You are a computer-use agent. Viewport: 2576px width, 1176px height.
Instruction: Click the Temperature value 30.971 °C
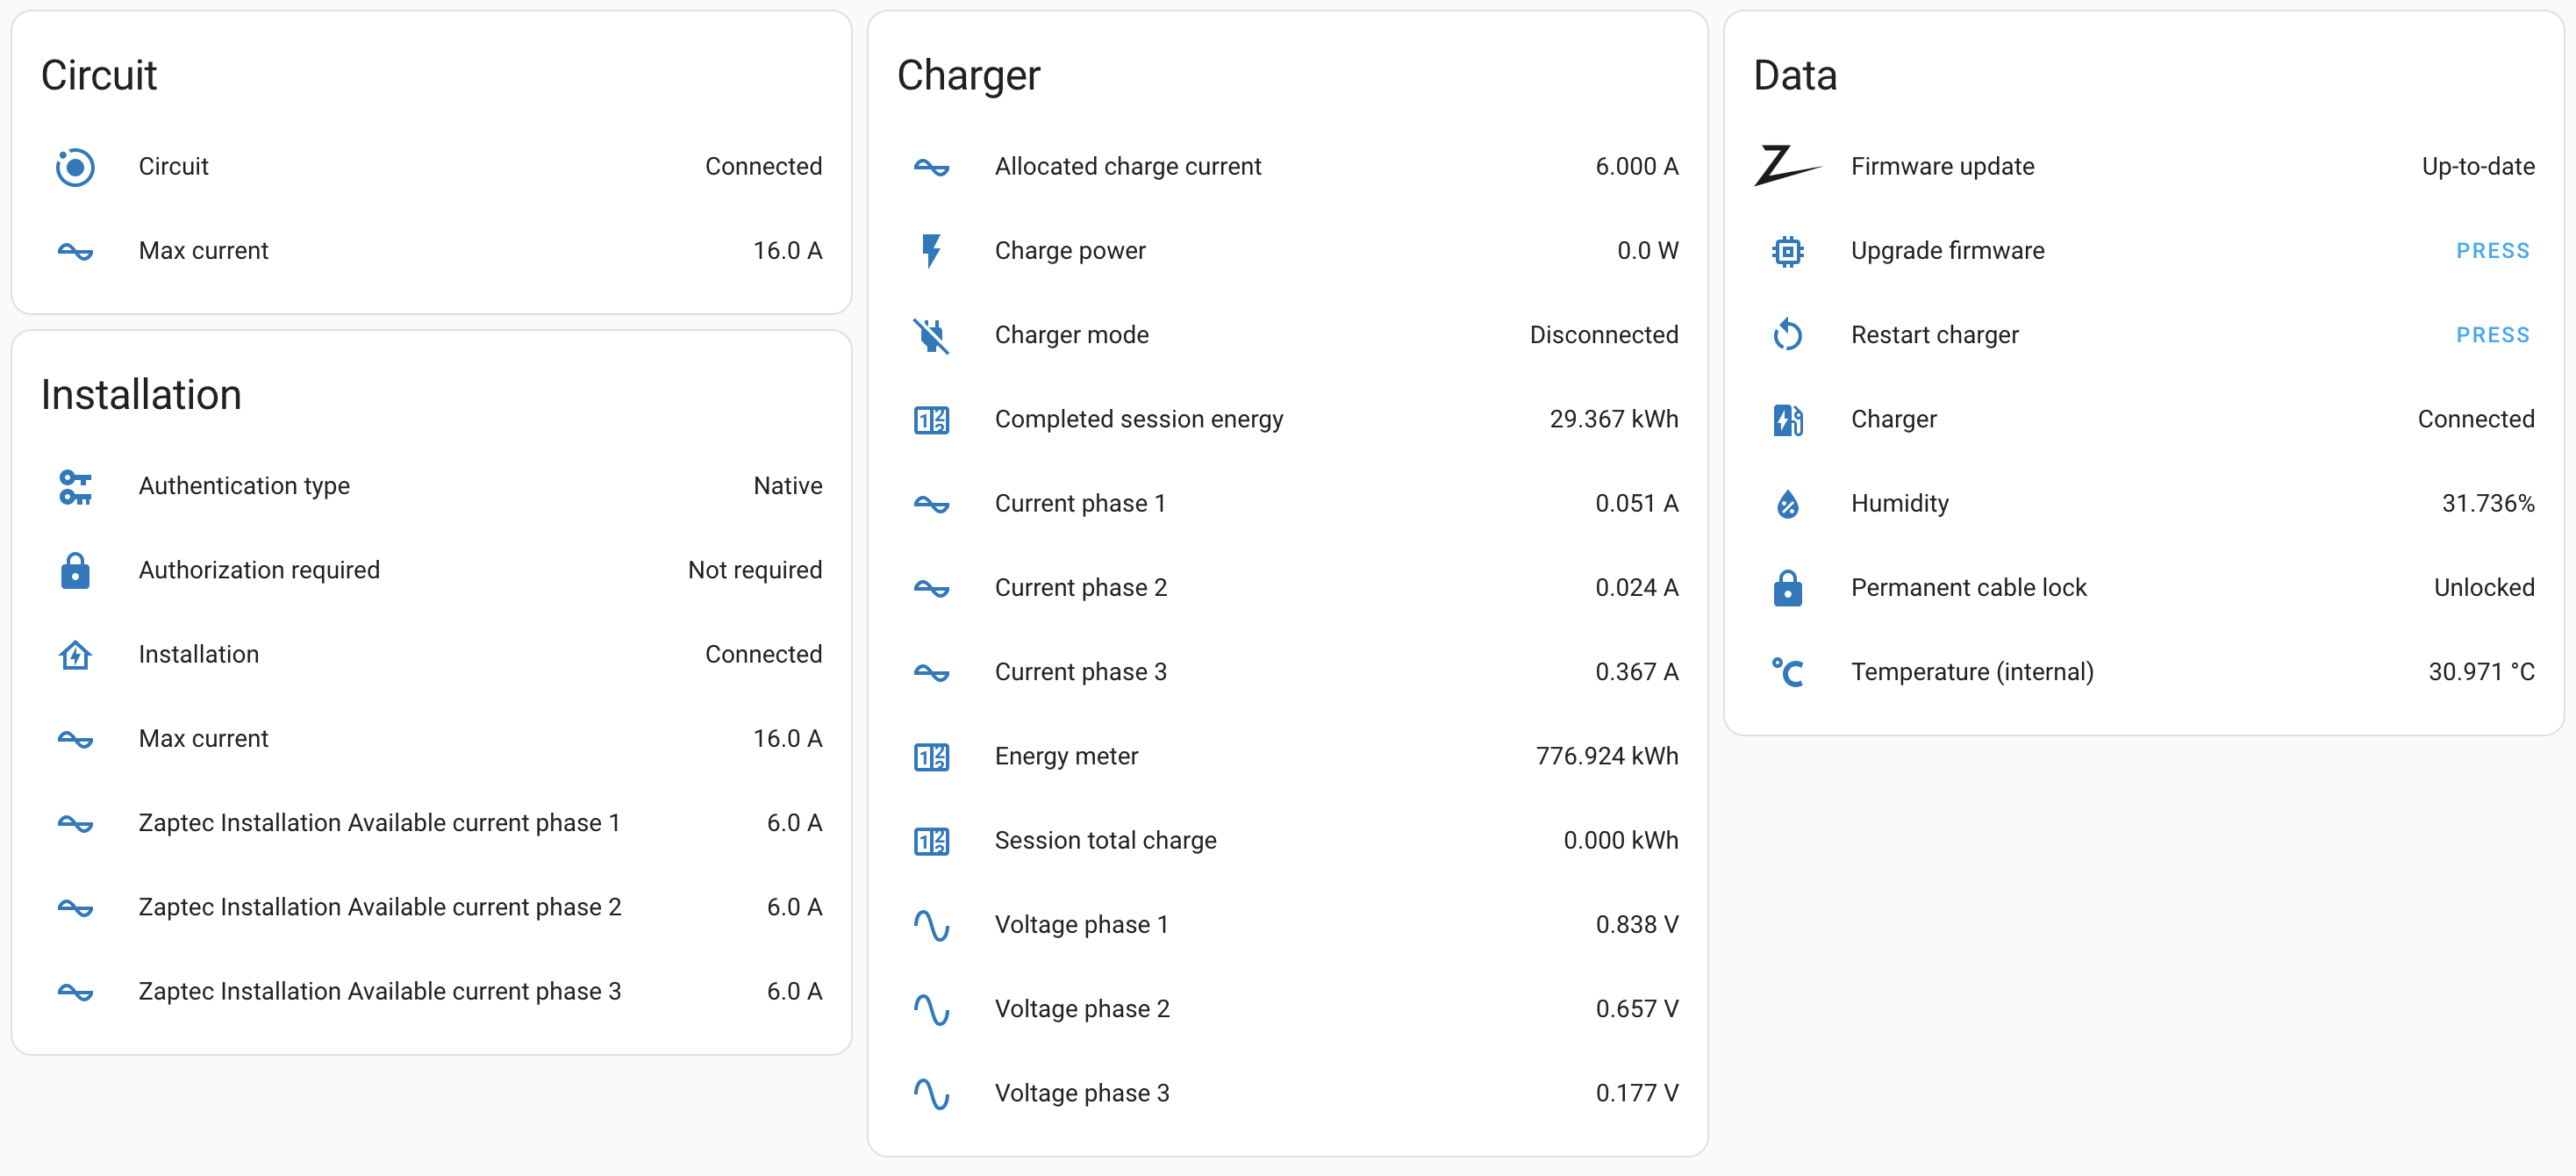pyautogui.click(x=2481, y=672)
